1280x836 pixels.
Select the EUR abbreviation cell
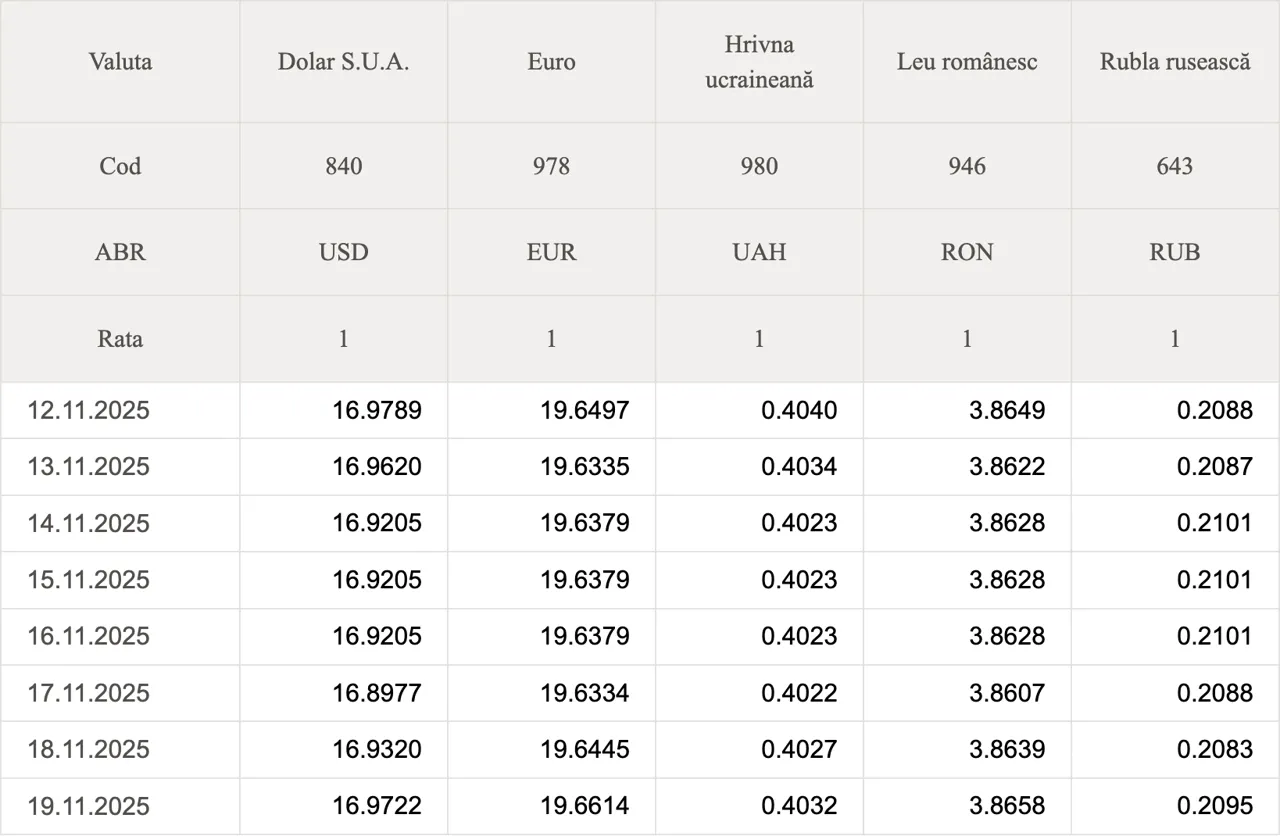tap(551, 252)
